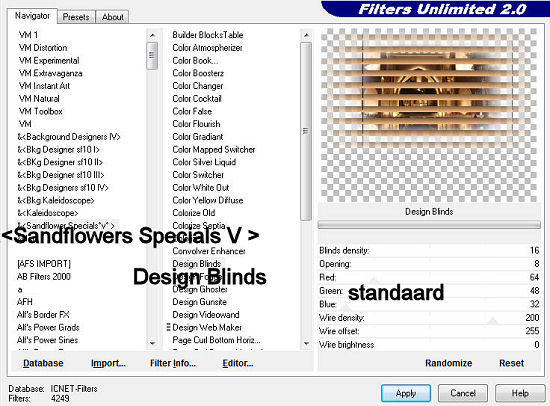Select Bkg Designer sf10 I category
Viewport: 550px width, 406px height.
click(59, 149)
